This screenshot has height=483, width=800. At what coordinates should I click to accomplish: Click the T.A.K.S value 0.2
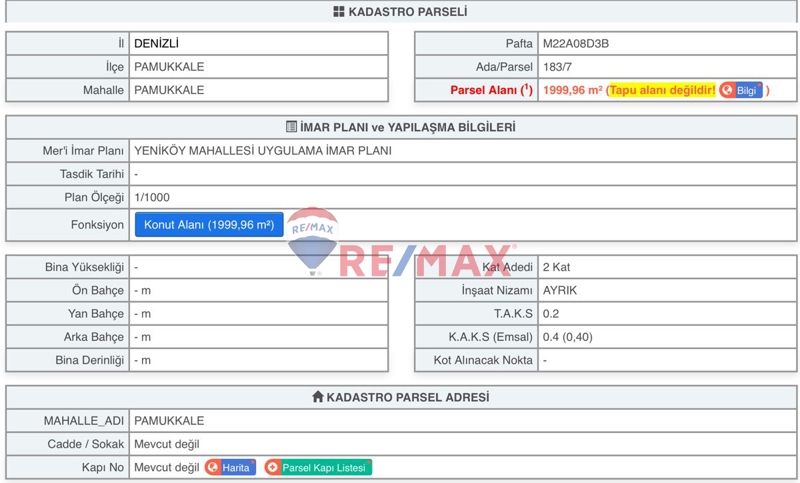(551, 313)
